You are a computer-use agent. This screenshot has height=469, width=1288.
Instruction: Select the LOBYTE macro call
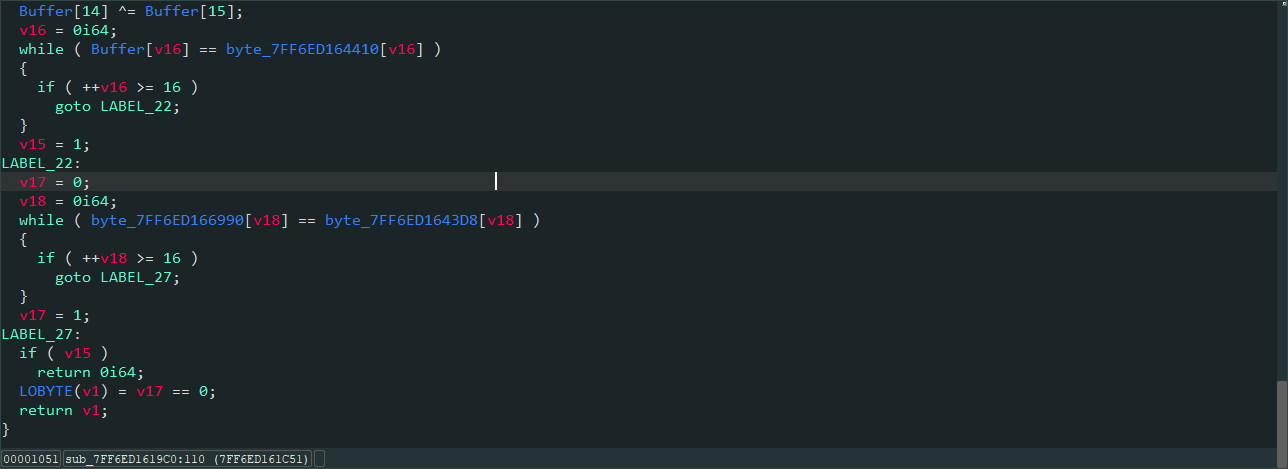tap(46, 391)
